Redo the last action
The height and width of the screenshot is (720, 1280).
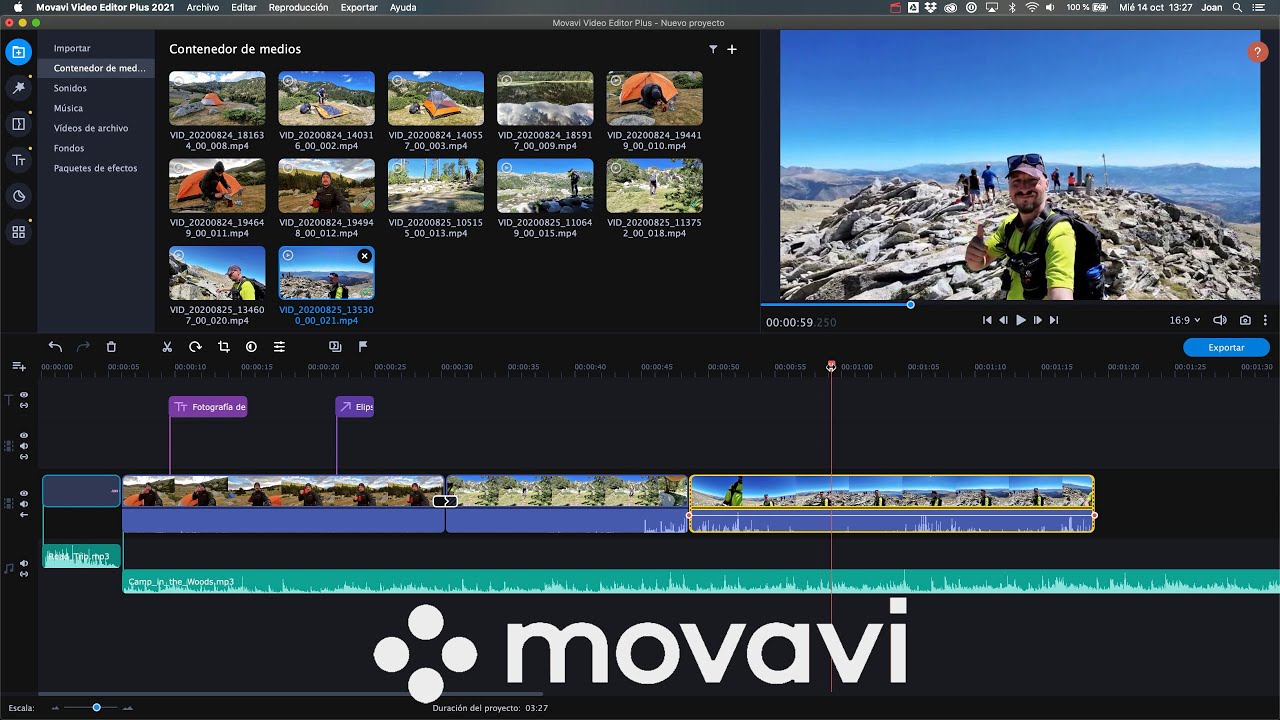pos(83,347)
